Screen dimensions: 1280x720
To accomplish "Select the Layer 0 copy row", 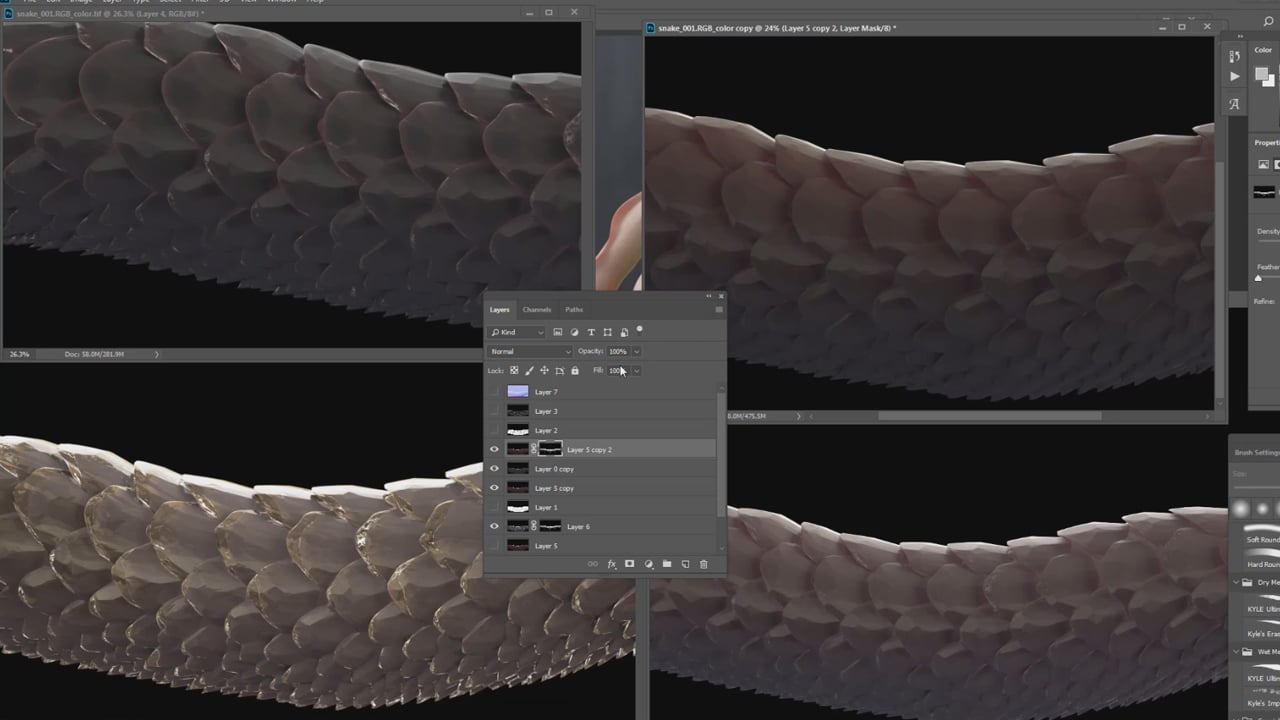I will click(601, 469).
